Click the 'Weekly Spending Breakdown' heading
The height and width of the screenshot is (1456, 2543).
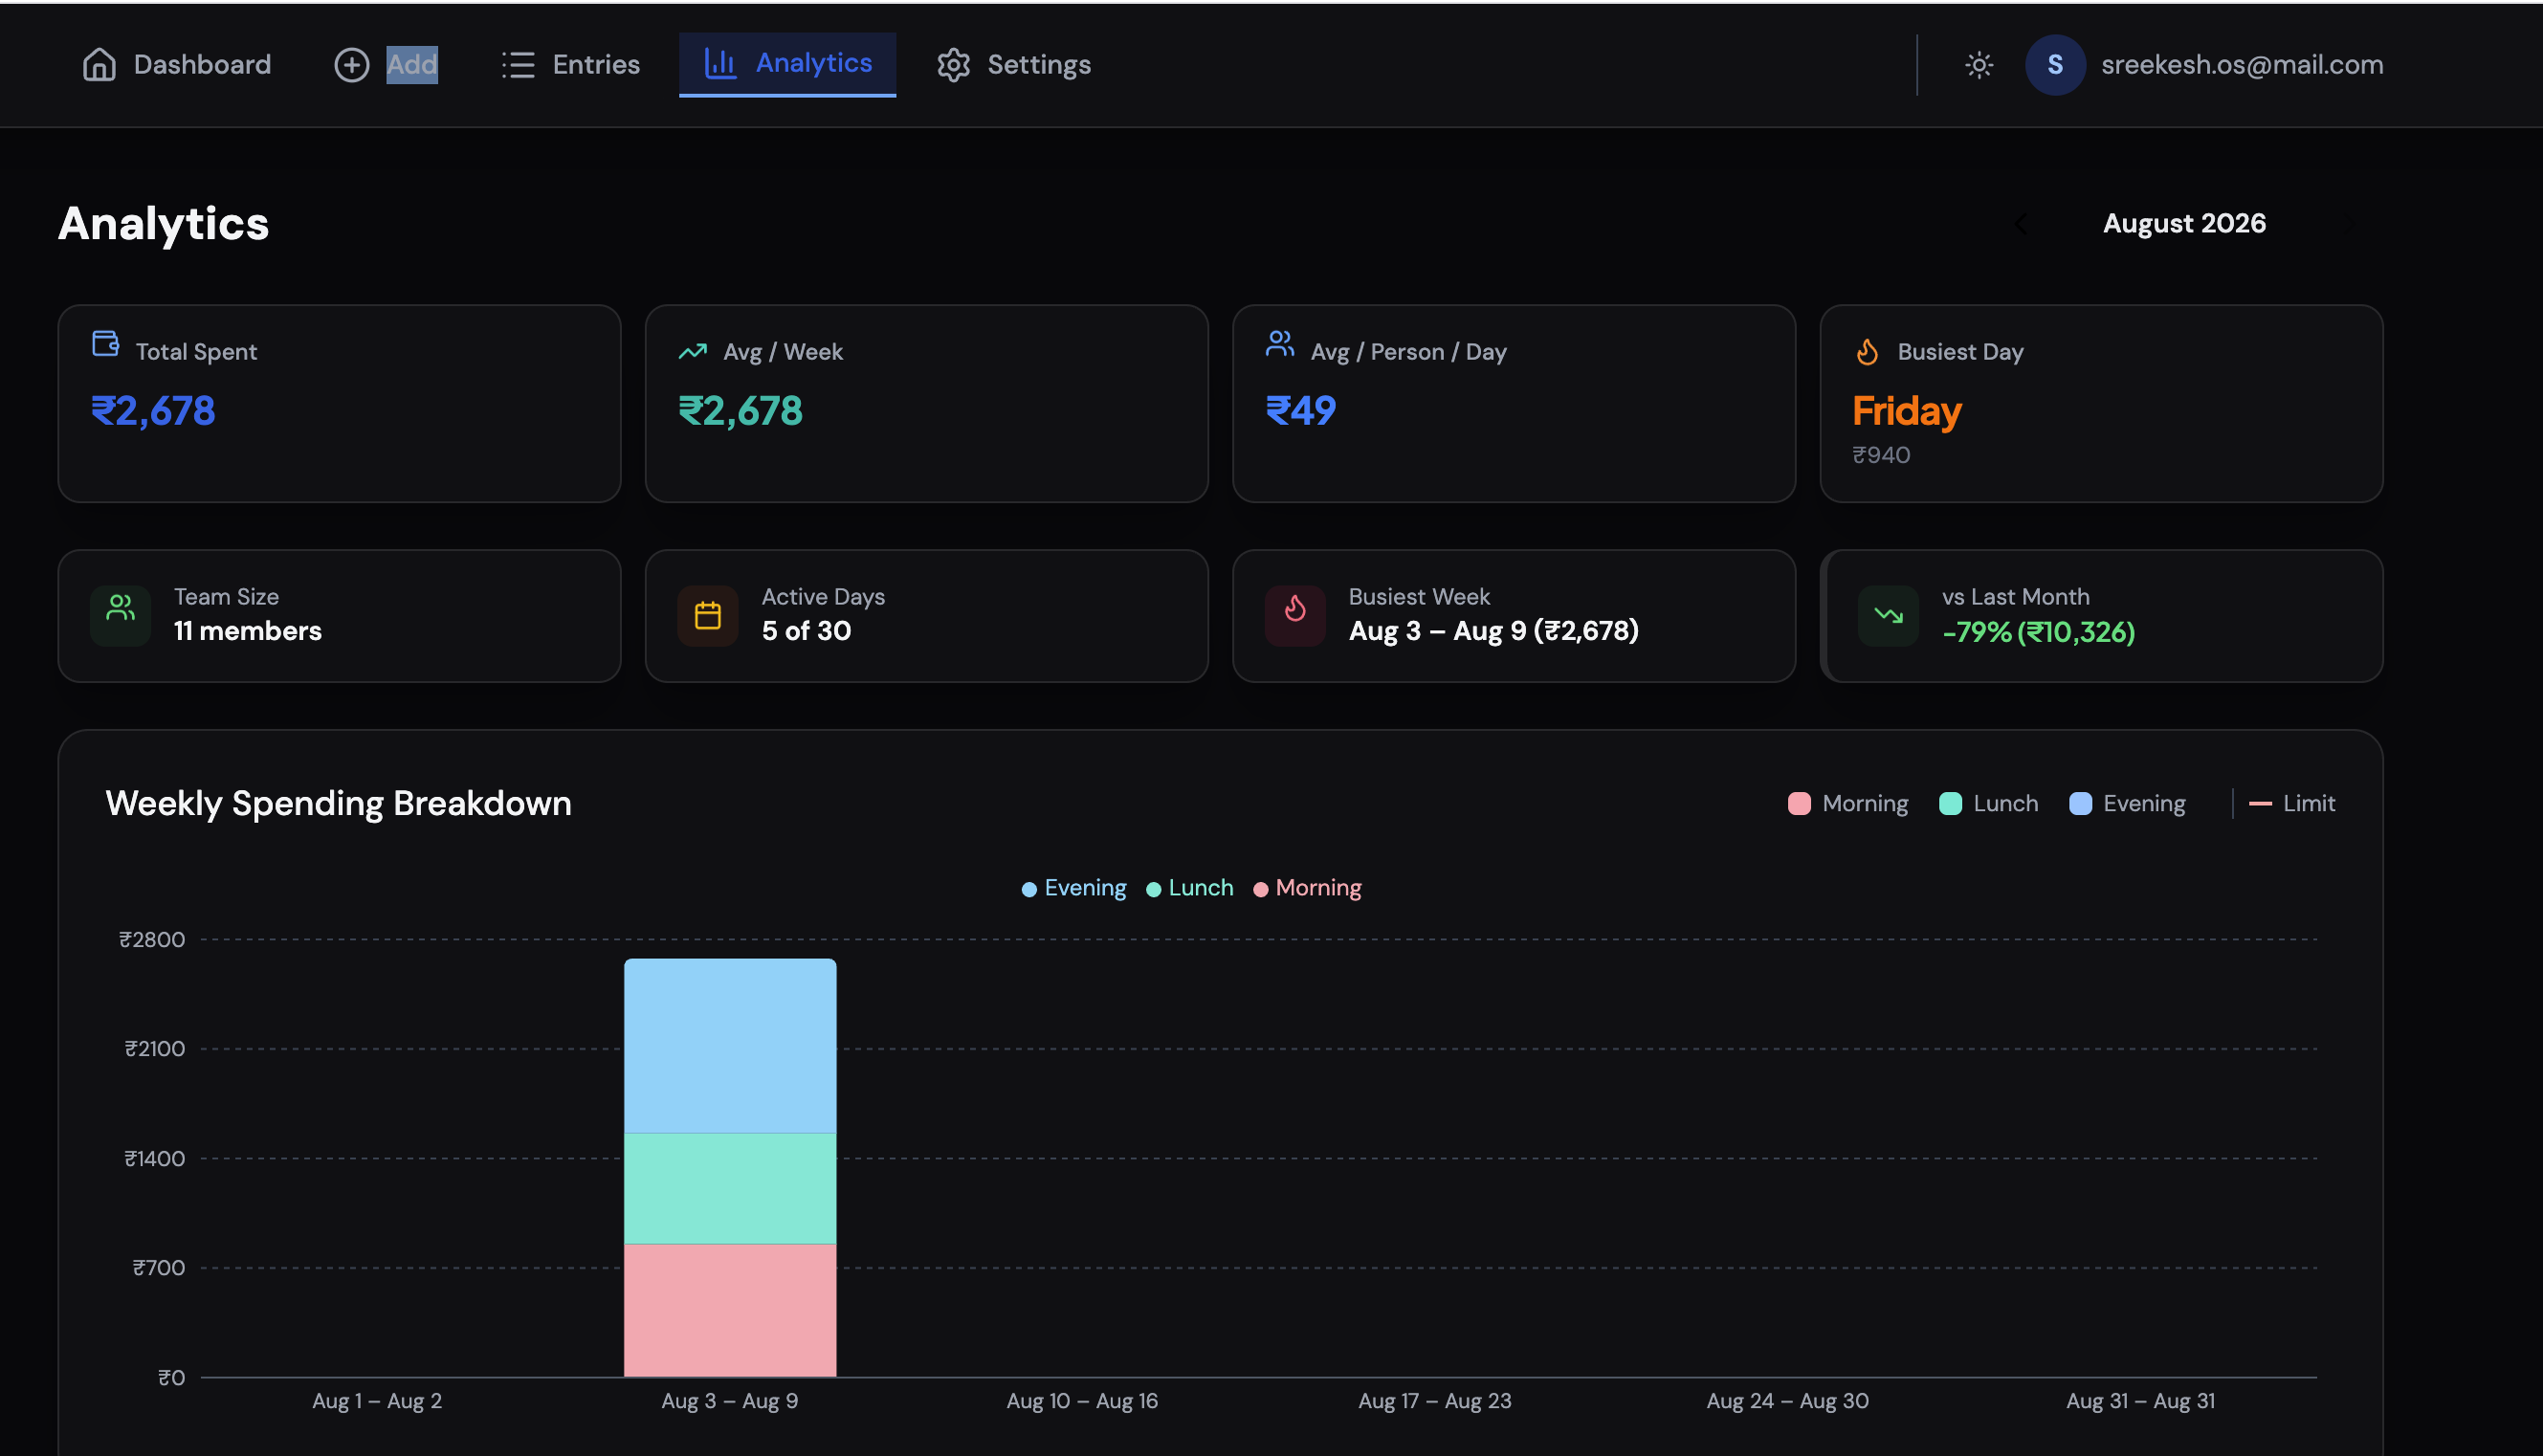coord(338,803)
